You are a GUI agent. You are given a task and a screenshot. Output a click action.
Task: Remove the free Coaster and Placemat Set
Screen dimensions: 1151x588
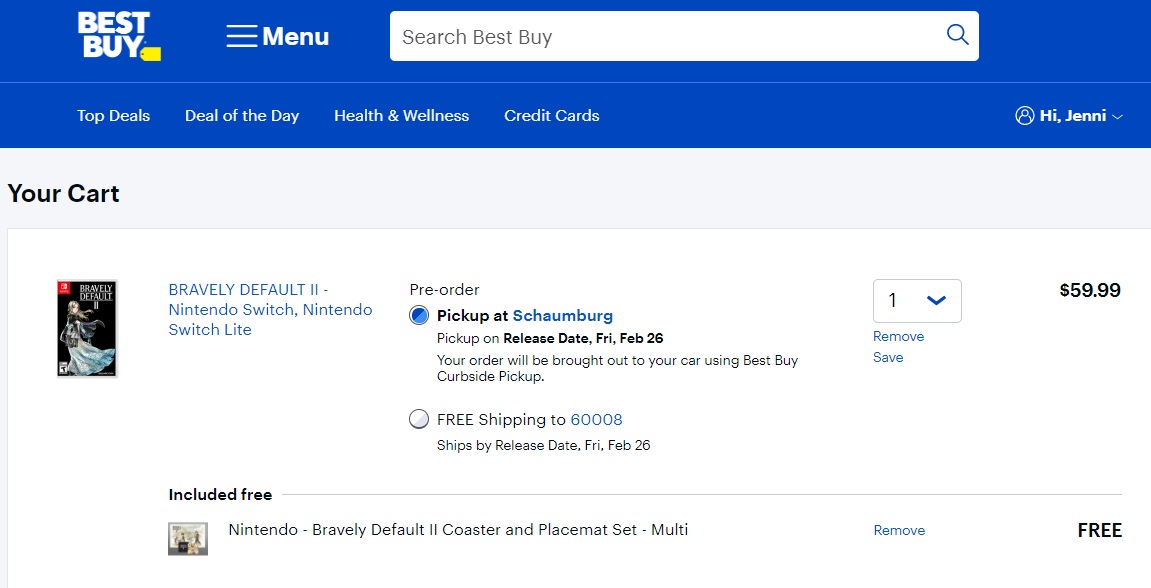(899, 530)
